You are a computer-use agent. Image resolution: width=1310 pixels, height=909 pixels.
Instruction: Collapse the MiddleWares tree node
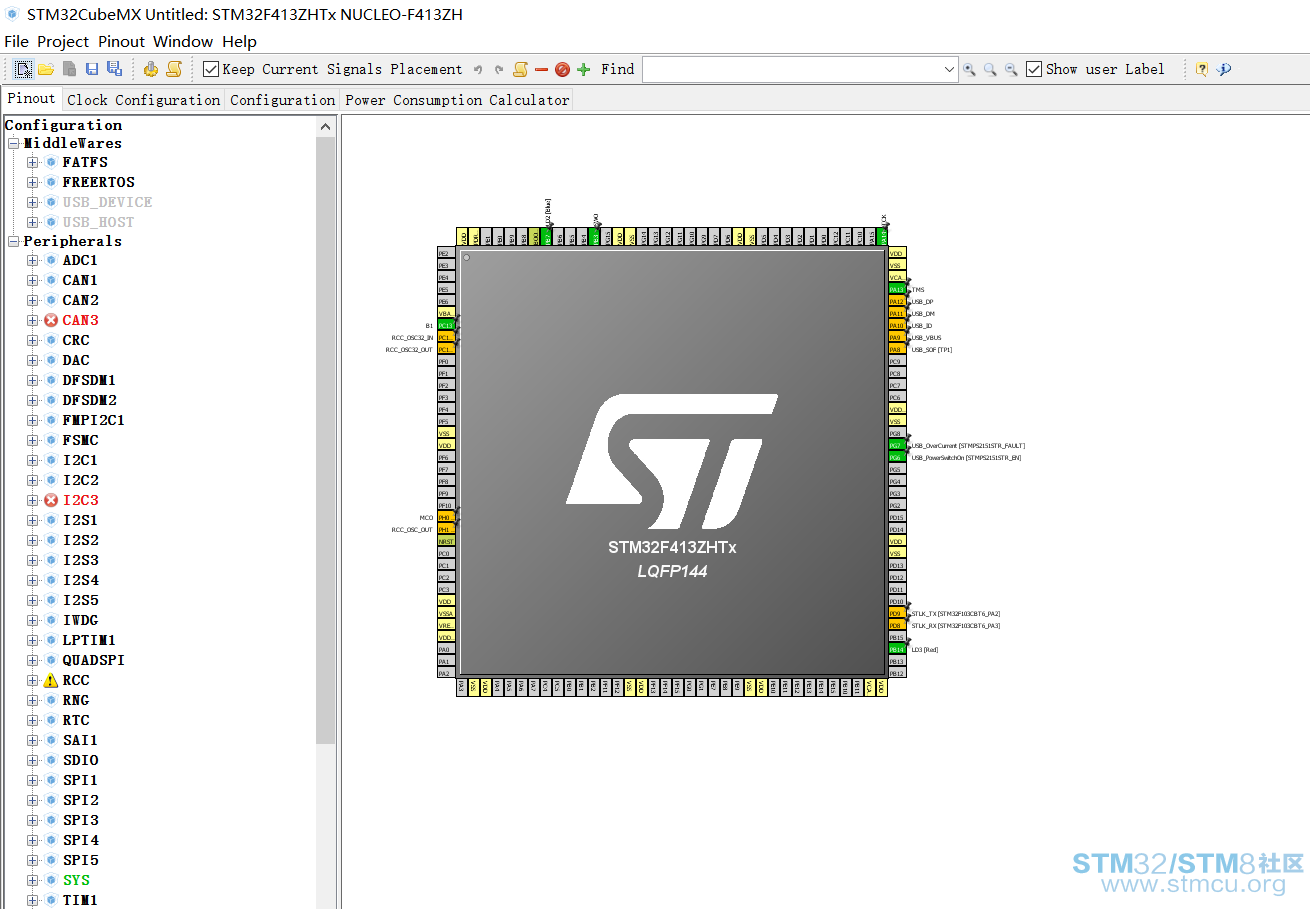pyautogui.click(x=14, y=143)
